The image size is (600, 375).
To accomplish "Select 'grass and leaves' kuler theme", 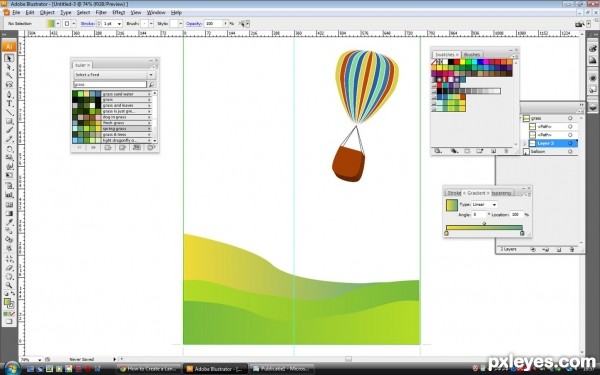I will pyautogui.click(x=112, y=106).
